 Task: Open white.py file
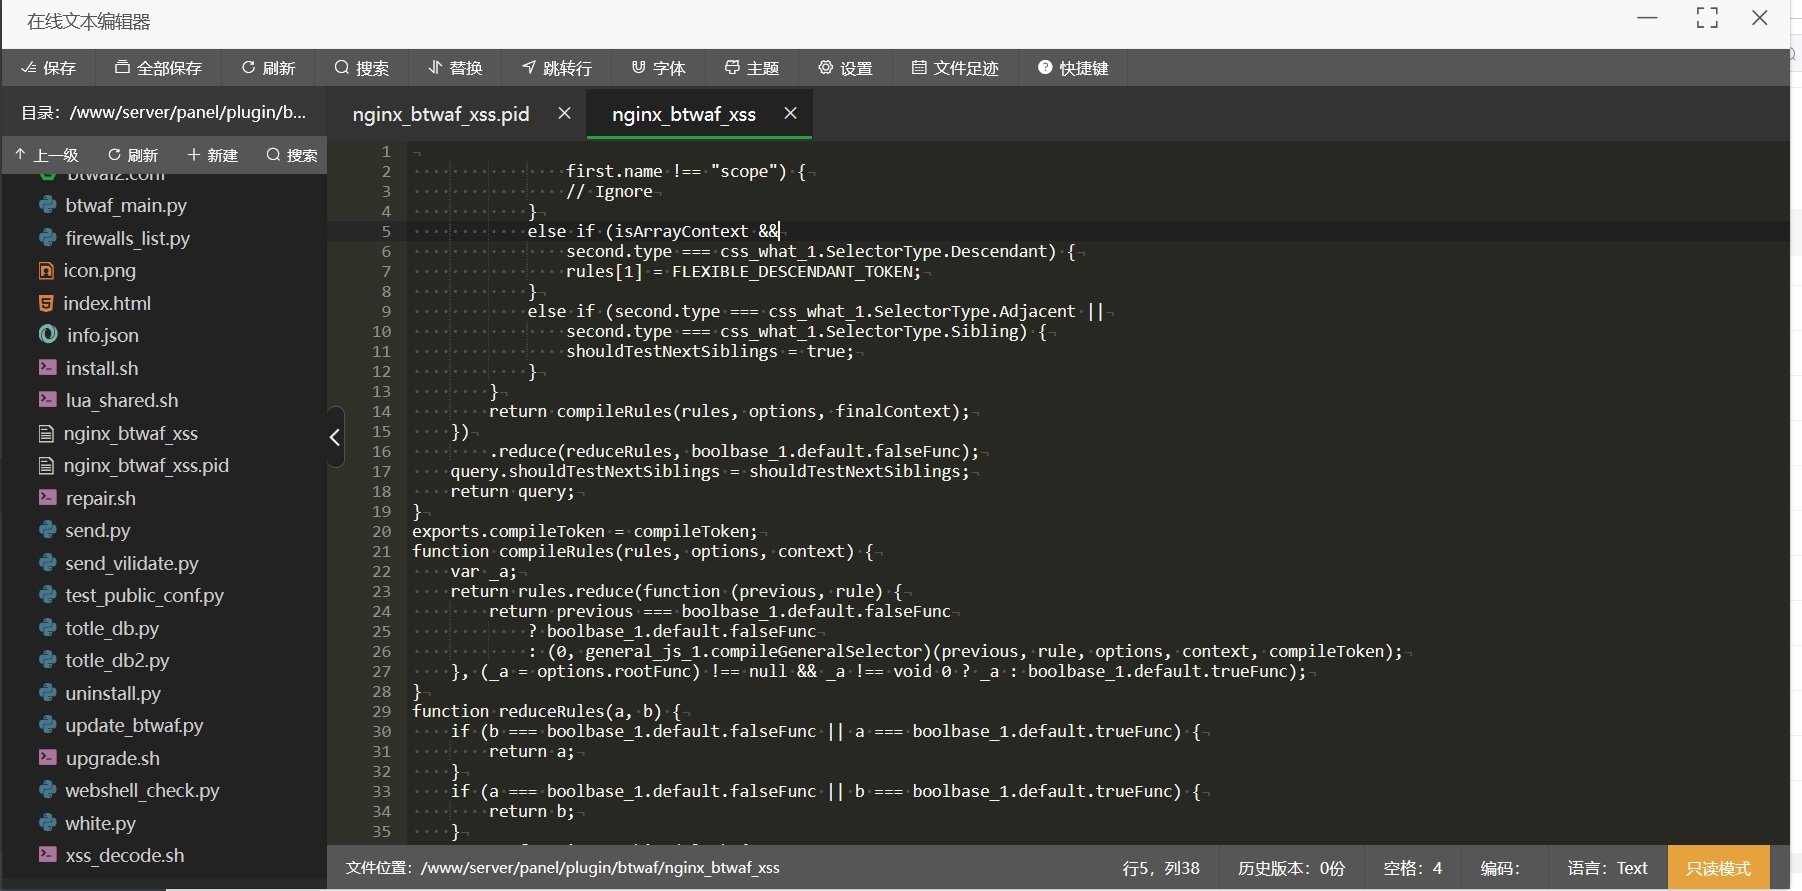tap(100, 823)
